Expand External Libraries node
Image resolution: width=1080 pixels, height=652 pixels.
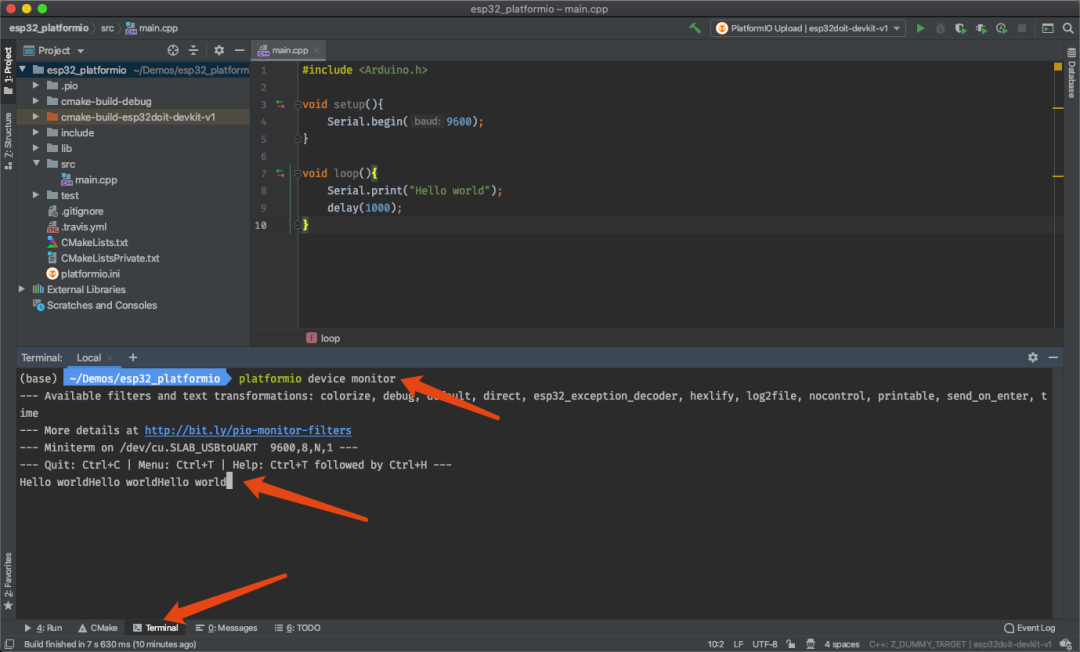[23, 290]
